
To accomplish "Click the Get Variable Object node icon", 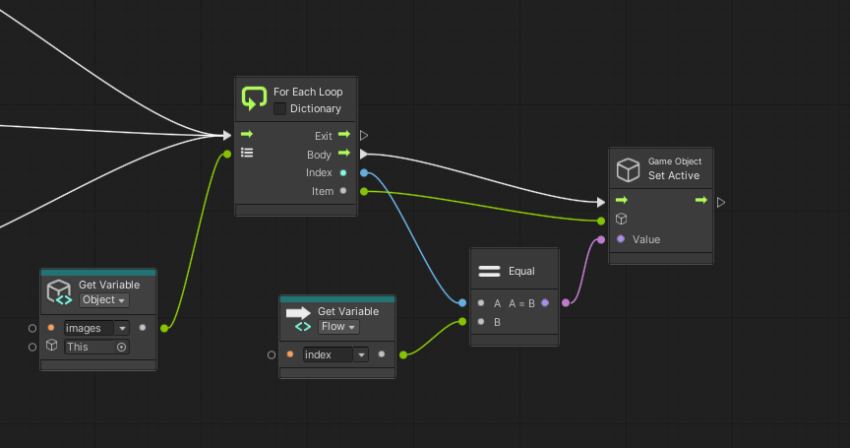I will 59,292.
